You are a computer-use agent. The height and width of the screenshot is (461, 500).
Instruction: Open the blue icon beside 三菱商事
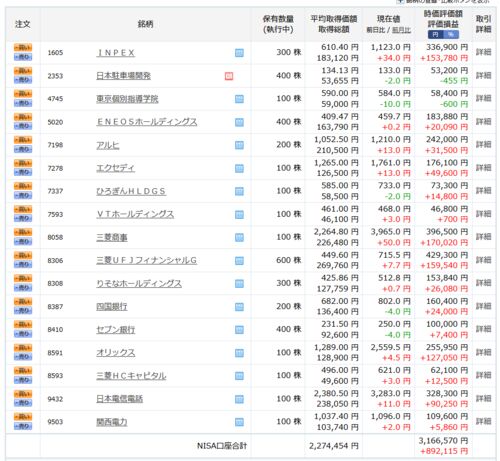click(239, 237)
